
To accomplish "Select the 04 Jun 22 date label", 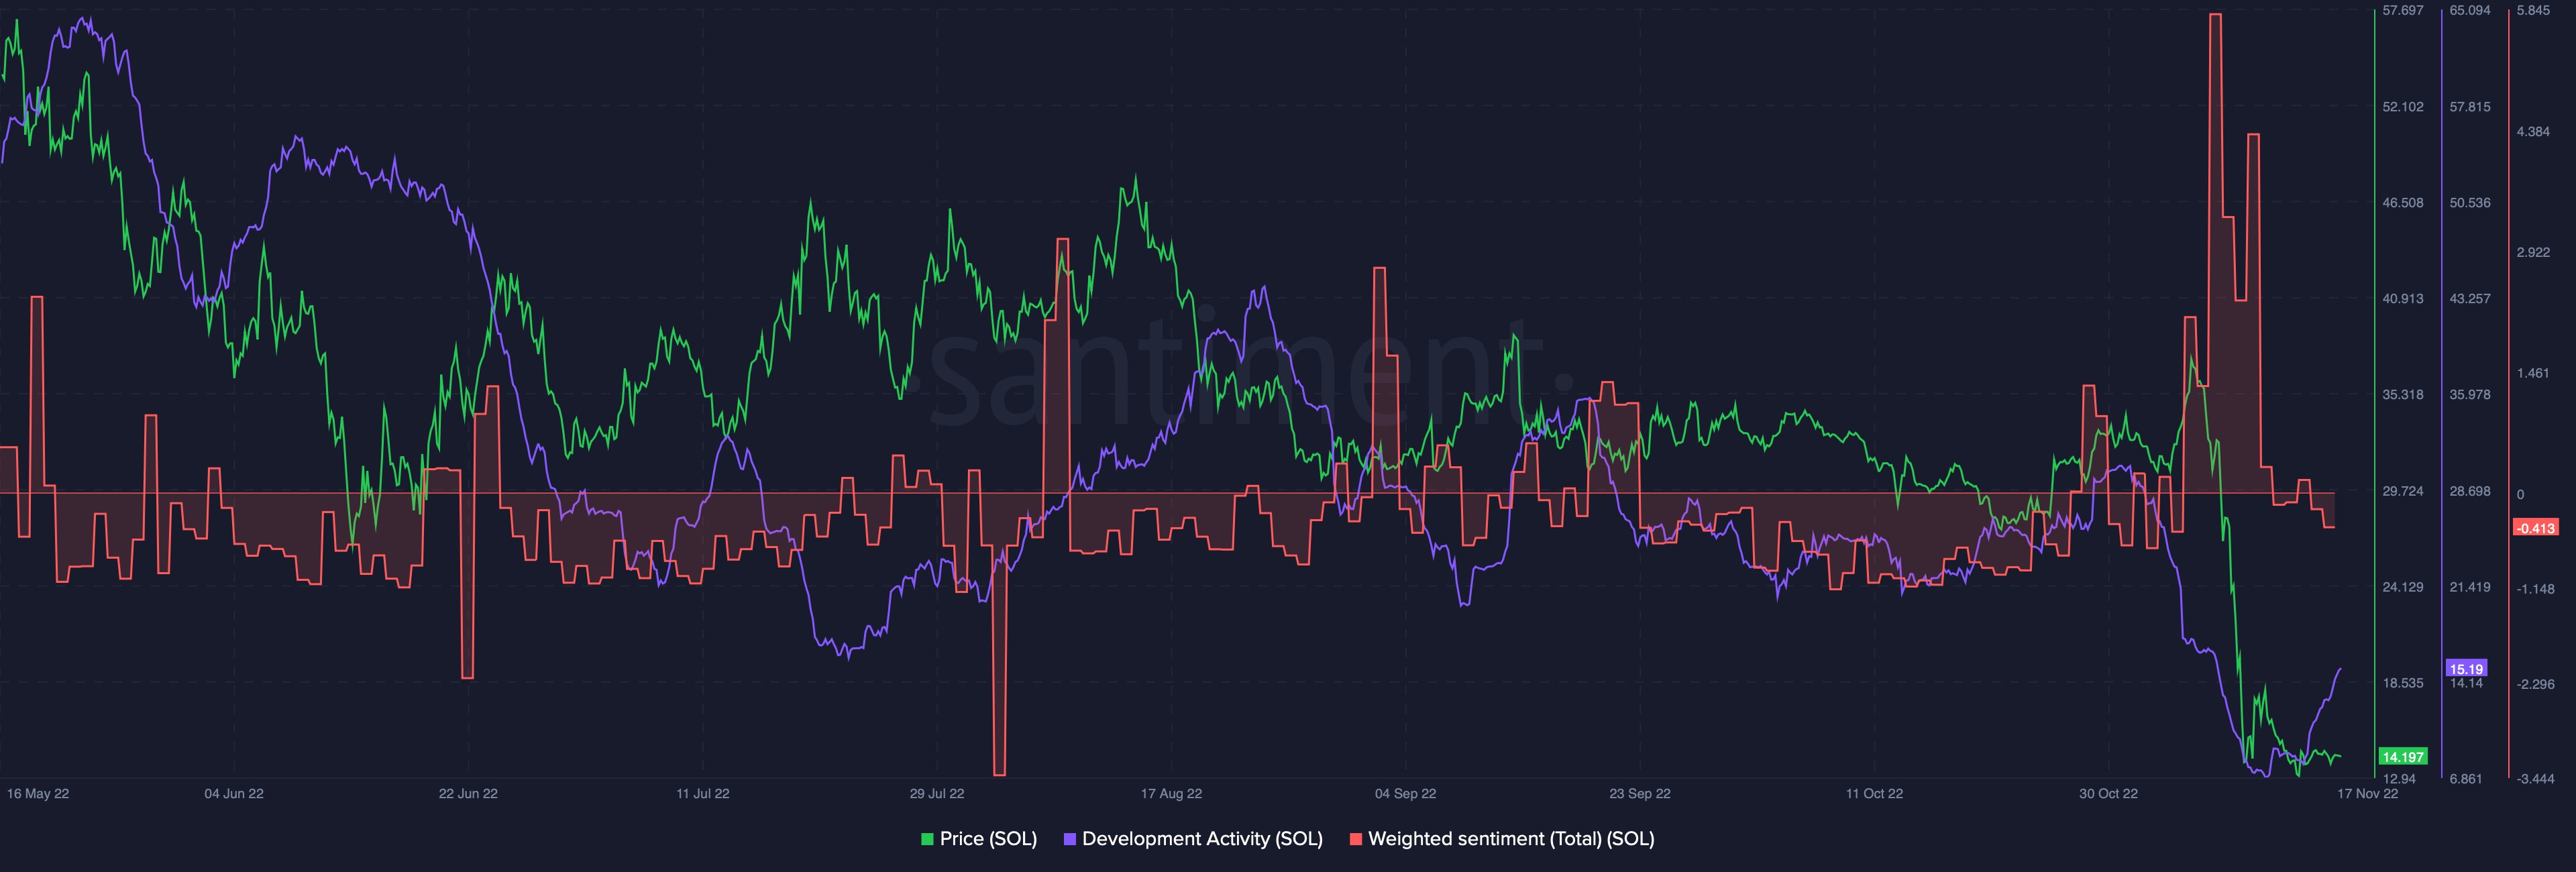I will pos(234,794).
